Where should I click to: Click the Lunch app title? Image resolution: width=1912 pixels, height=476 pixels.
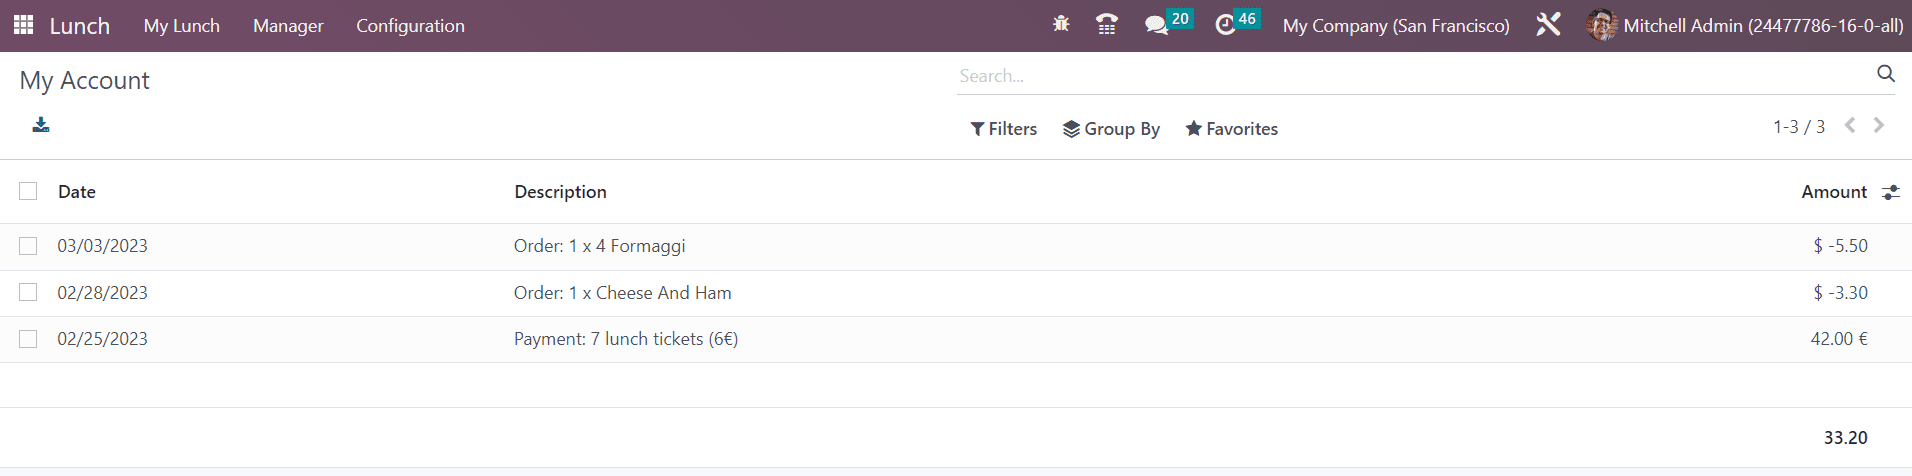tap(80, 26)
